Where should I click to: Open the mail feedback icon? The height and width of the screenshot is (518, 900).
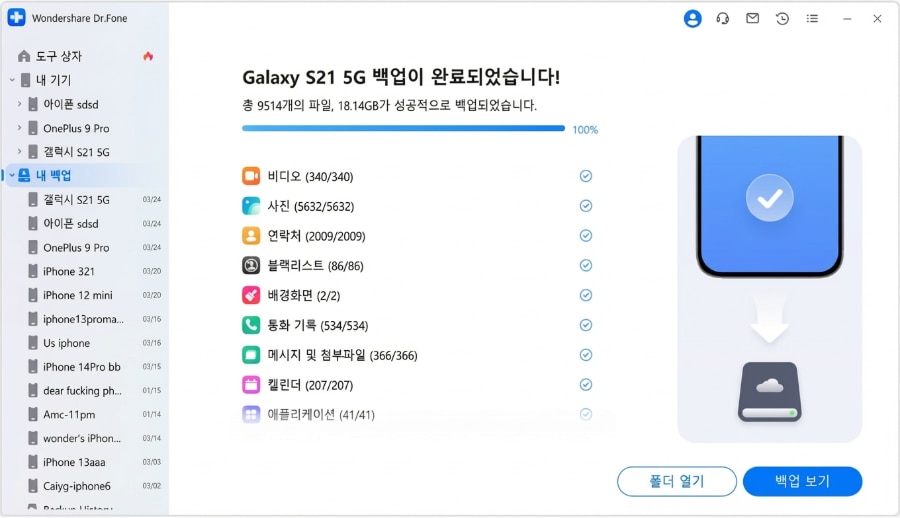point(752,19)
